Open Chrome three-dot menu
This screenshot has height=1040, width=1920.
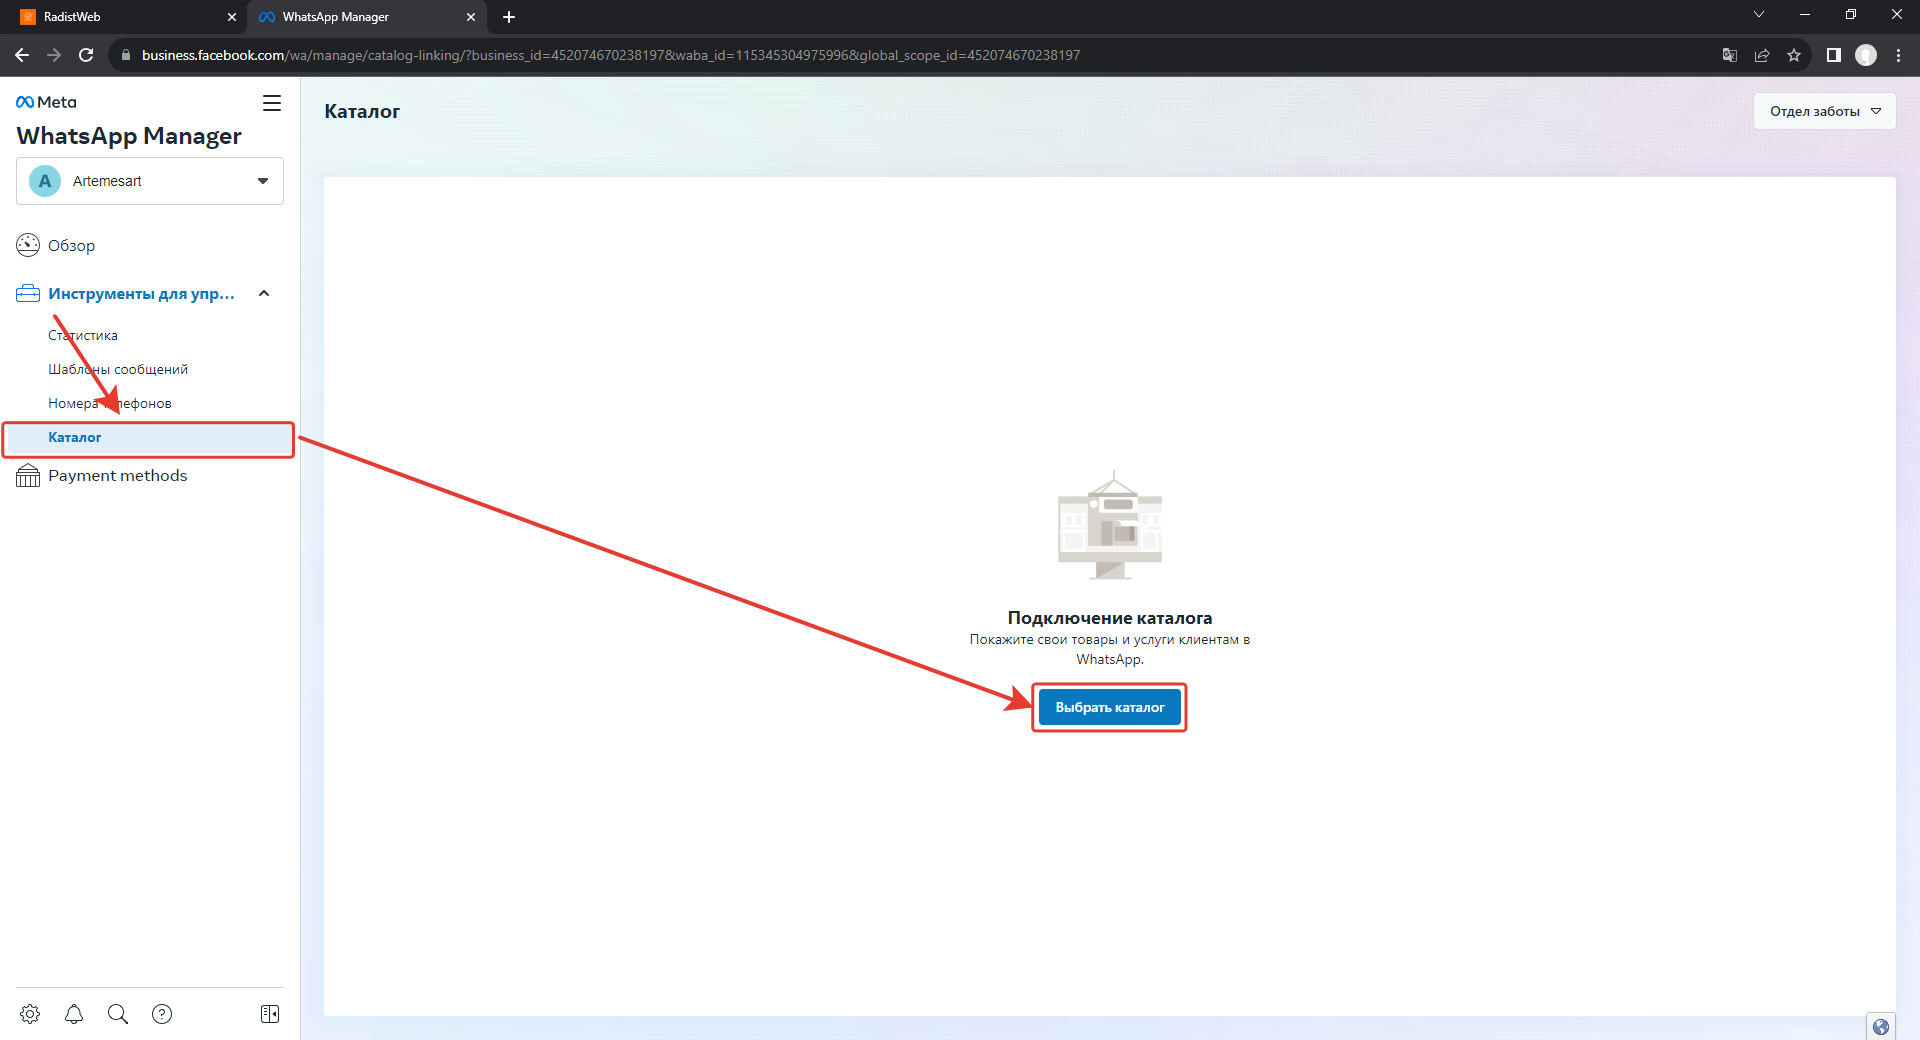tap(1899, 55)
